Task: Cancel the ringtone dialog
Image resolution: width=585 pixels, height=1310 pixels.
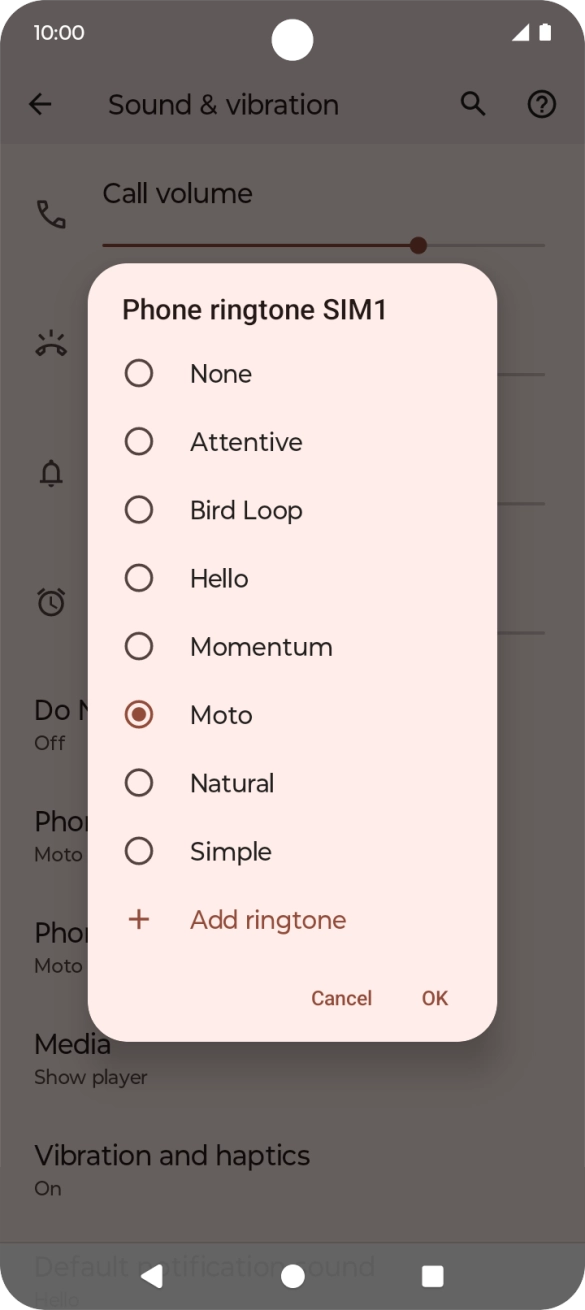Action: tap(341, 998)
